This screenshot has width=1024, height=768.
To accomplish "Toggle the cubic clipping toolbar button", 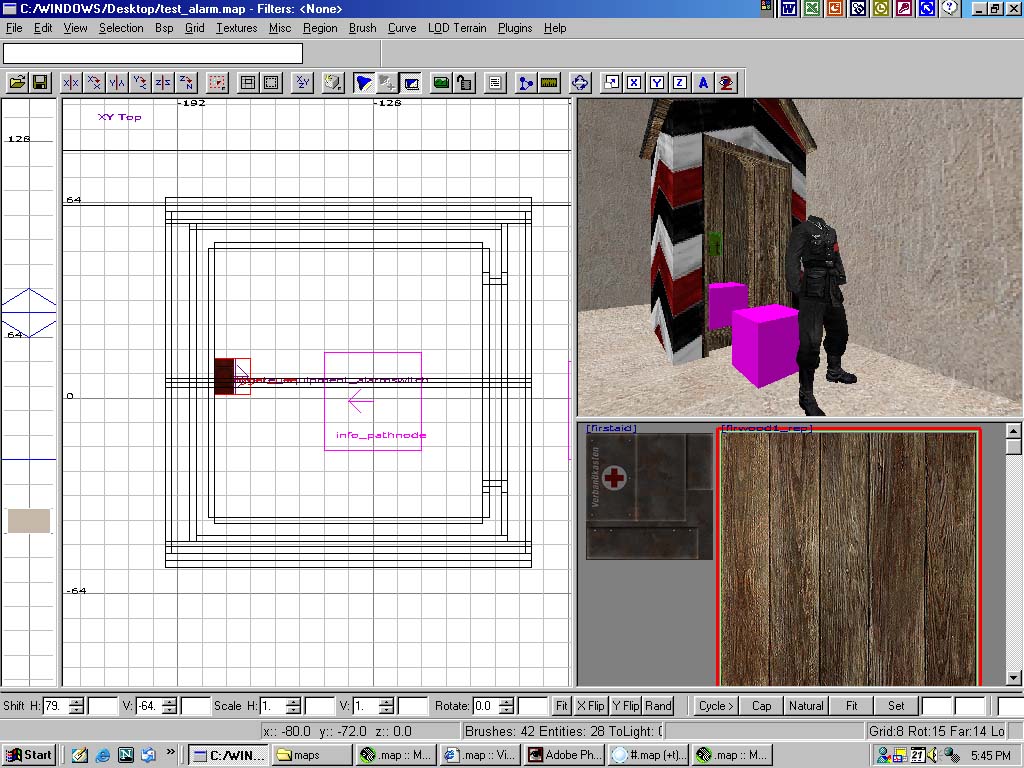I will point(410,83).
